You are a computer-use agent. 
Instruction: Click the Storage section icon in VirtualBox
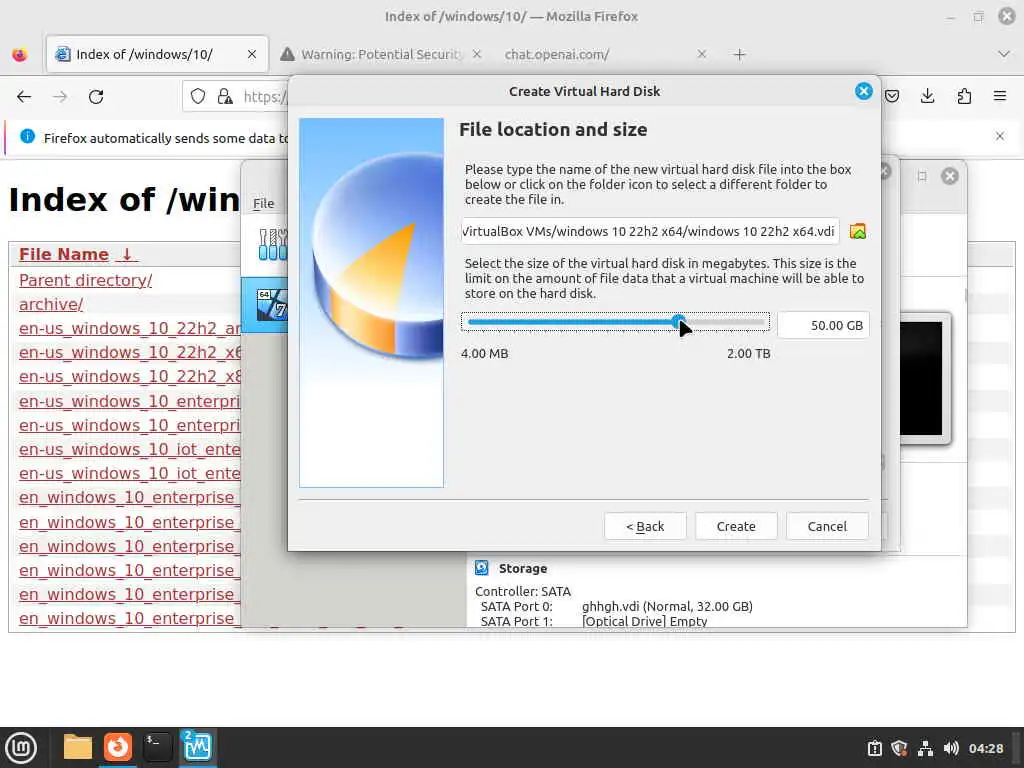(x=482, y=568)
